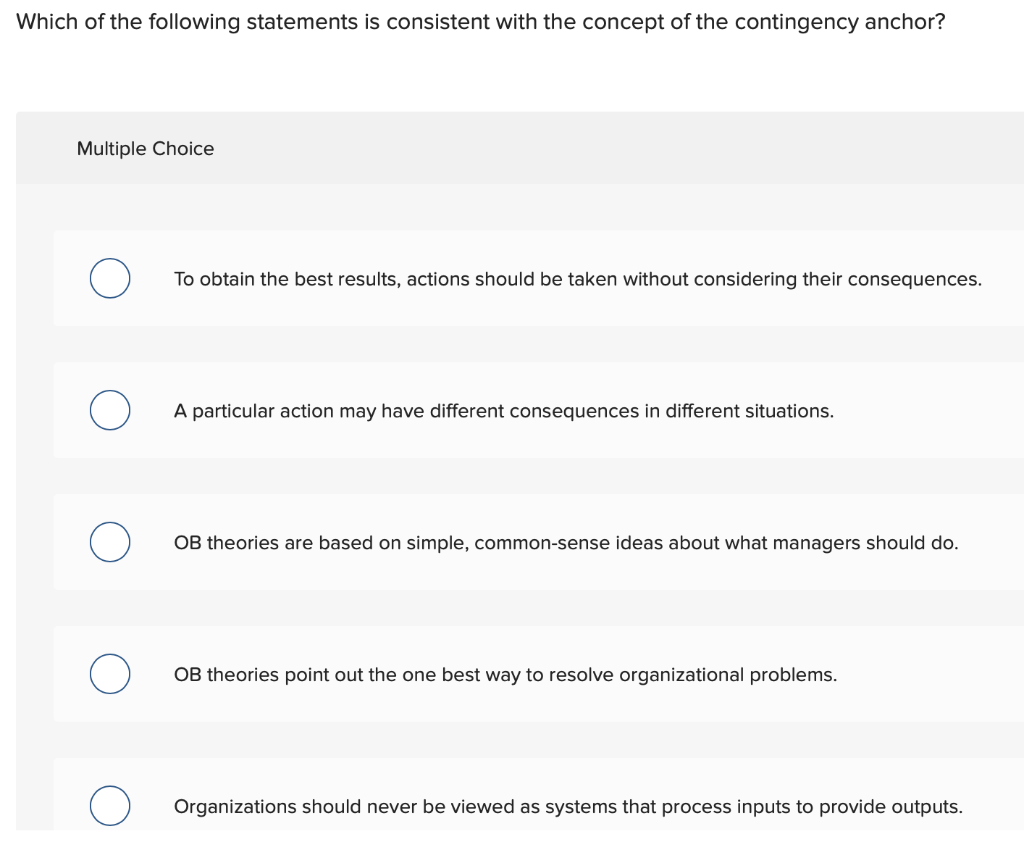Viewport: 1024px width, 842px height.
Task: Pick radio button for 'one best way' answer
Action: tap(110, 673)
